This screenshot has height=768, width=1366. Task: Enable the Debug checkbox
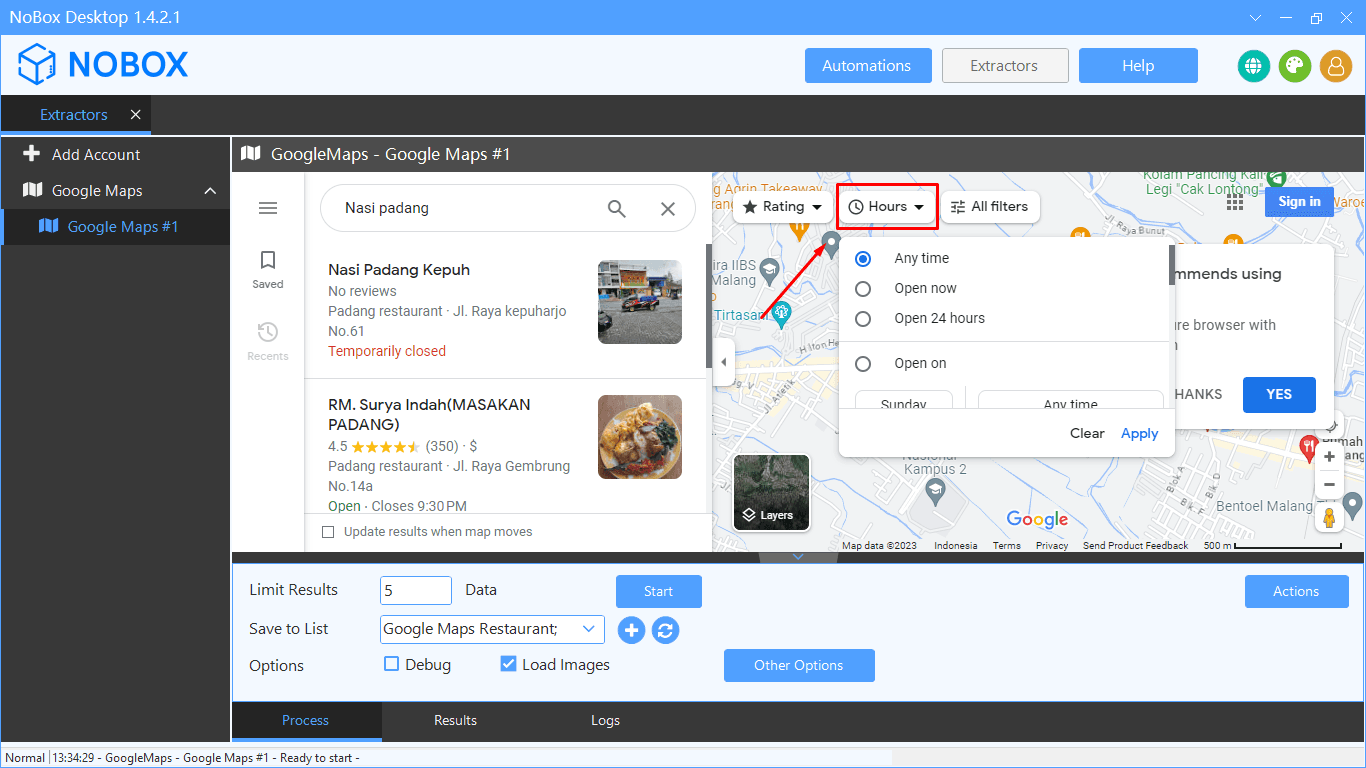(x=392, y=664)
